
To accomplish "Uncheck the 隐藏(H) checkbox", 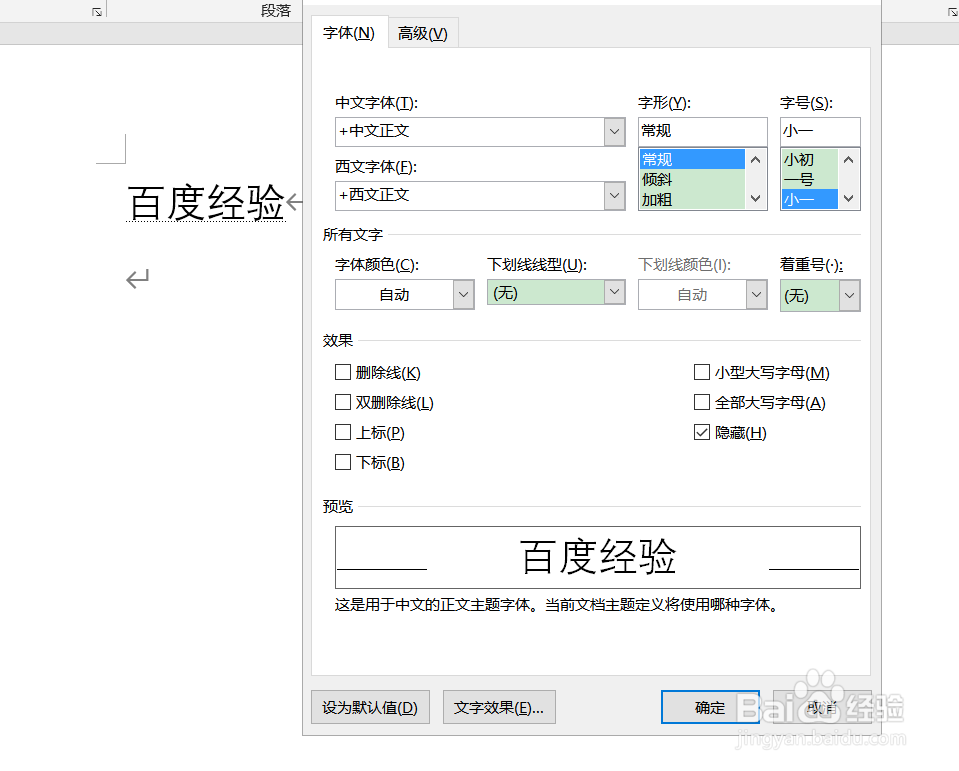I will pos(702,432).
